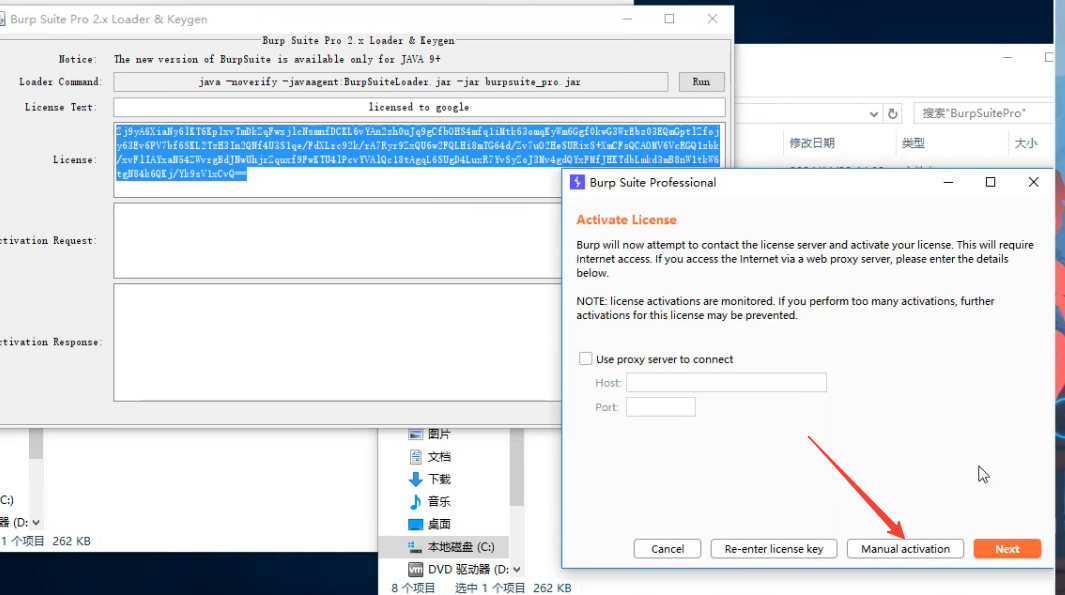
Task: Sort by 类型 column header
Action: (x=913, y=143)
